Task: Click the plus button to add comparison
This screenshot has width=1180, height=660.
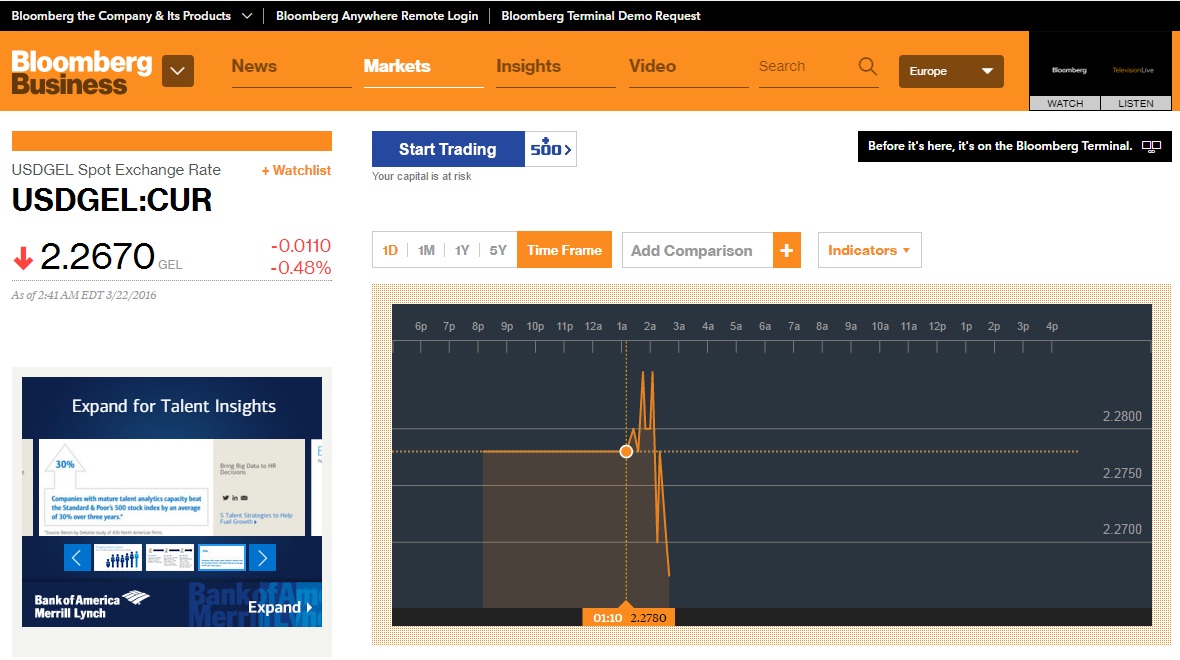Action: [x=786, y=251]
